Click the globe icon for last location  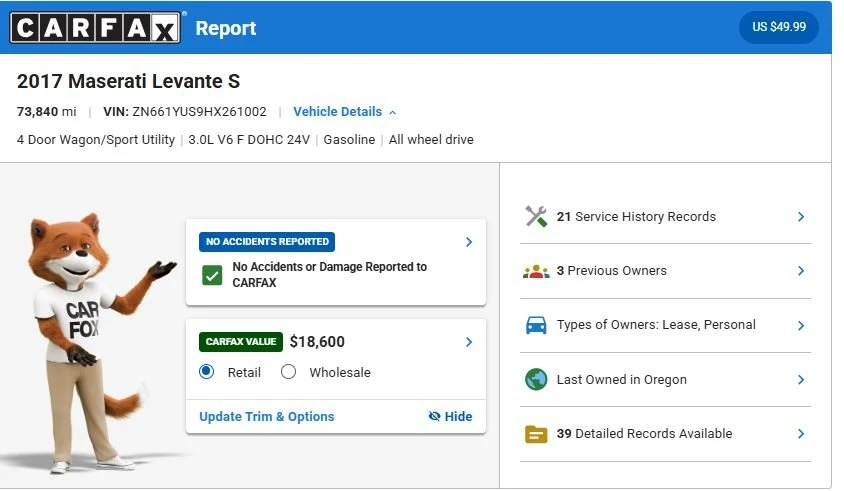(x=536, y=380)
